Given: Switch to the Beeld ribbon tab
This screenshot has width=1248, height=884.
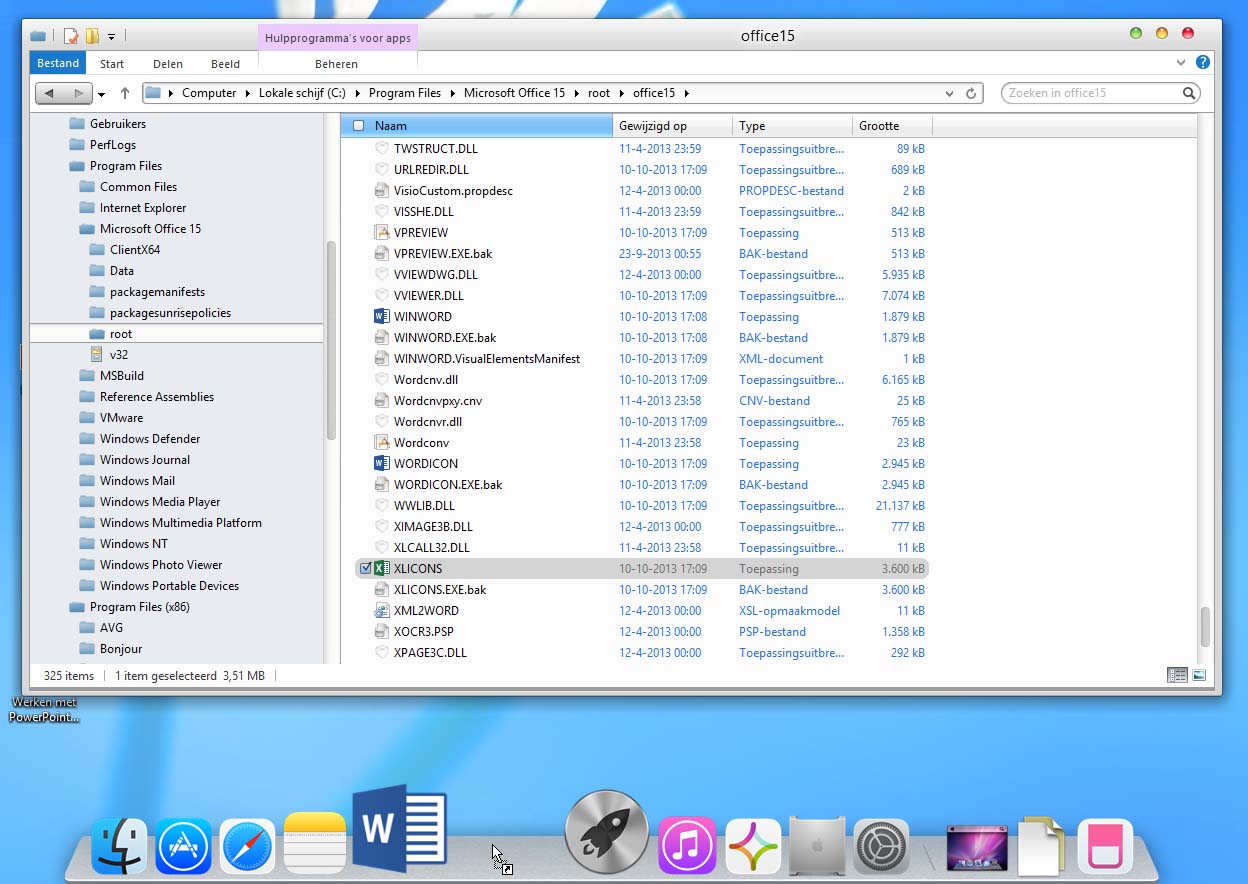Looking at the screenshot, I should pyautogui.click(x=225, y=64).
